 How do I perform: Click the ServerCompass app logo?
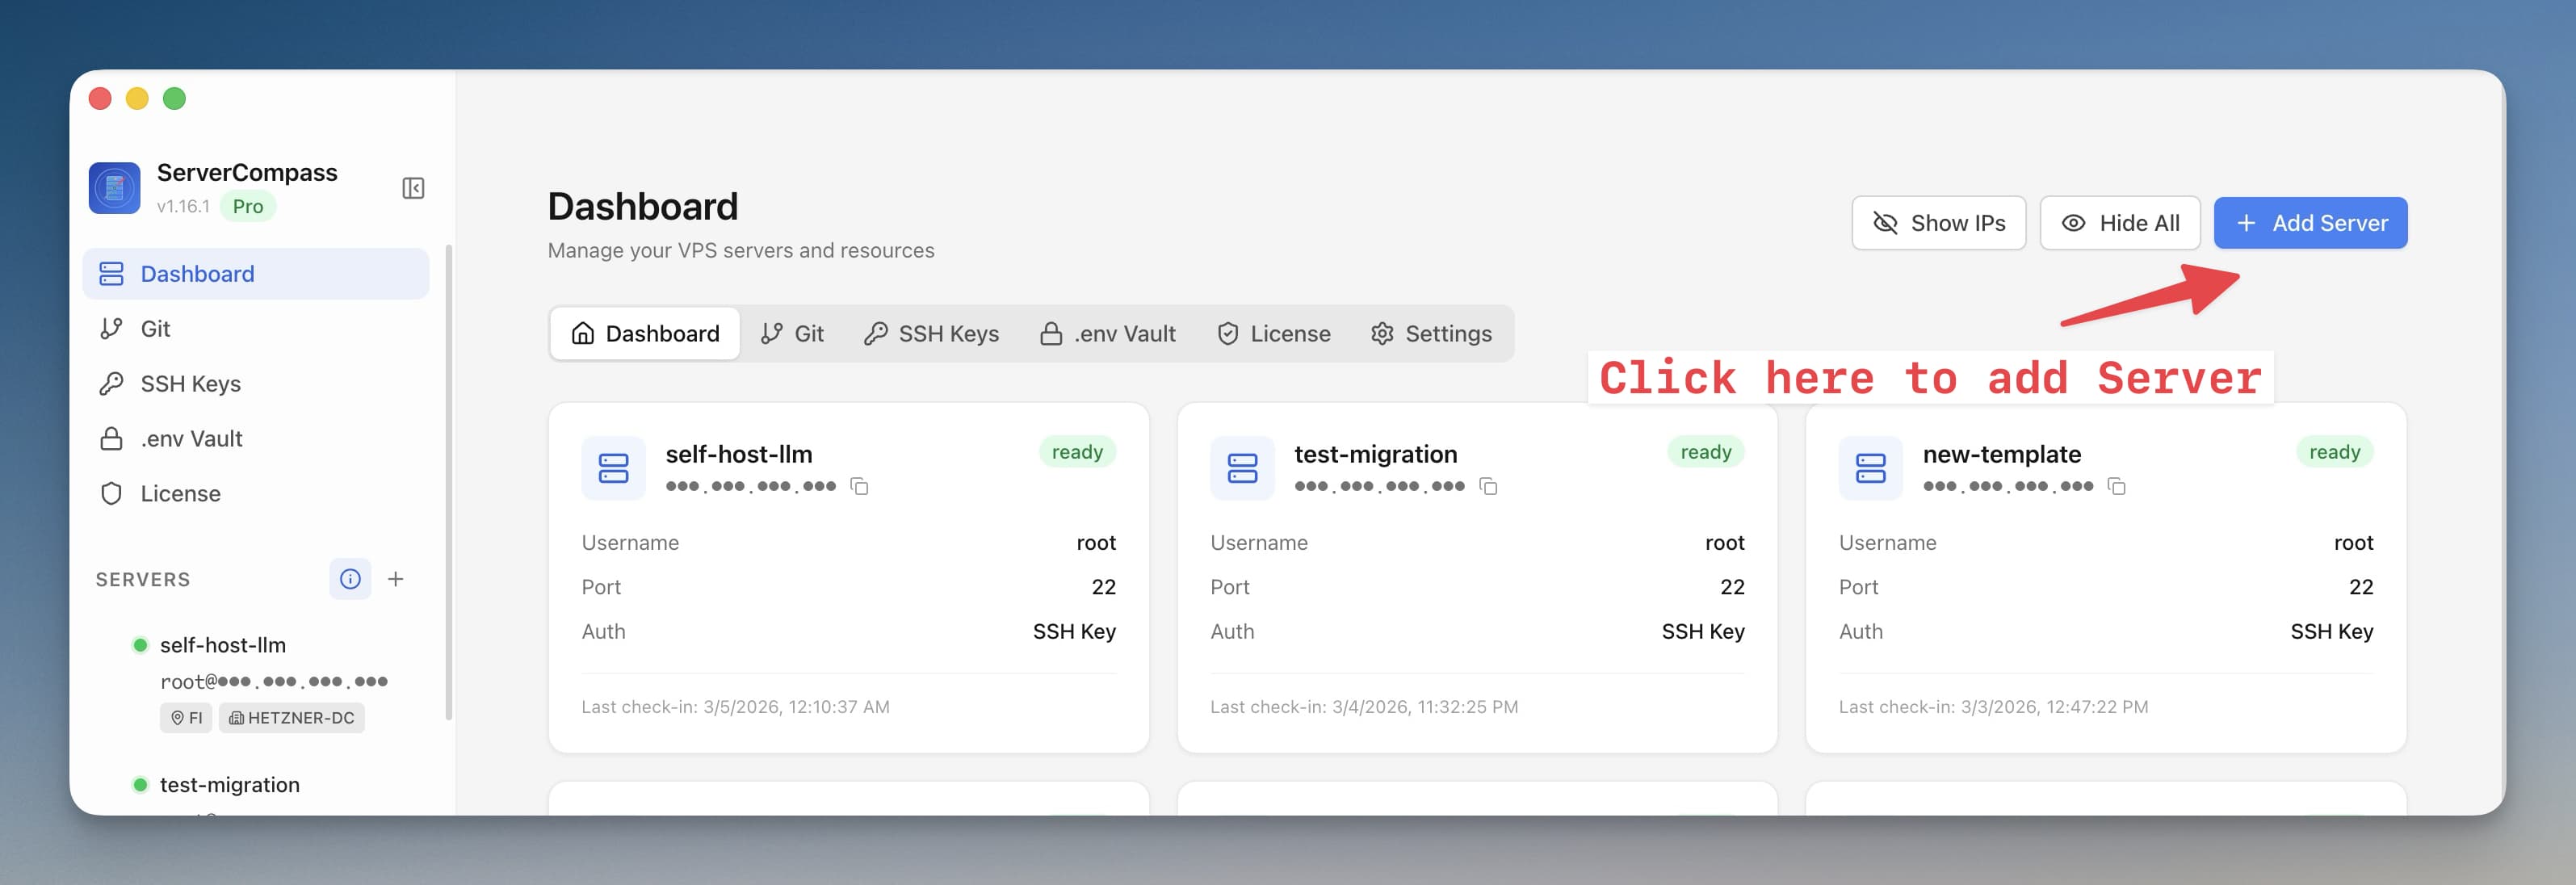tap(114, 188)
